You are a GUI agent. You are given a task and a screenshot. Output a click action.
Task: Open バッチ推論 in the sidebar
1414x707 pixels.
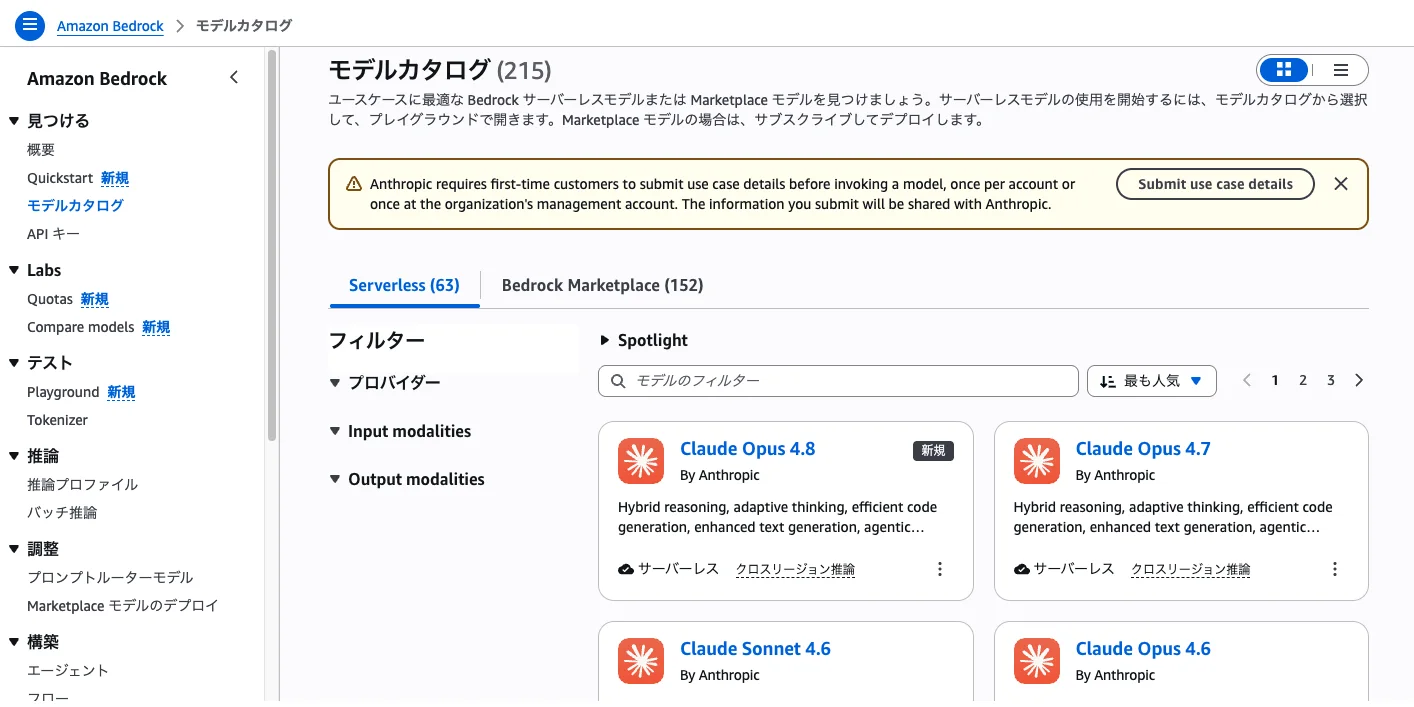pyautogui.click(x=62, y=512)
